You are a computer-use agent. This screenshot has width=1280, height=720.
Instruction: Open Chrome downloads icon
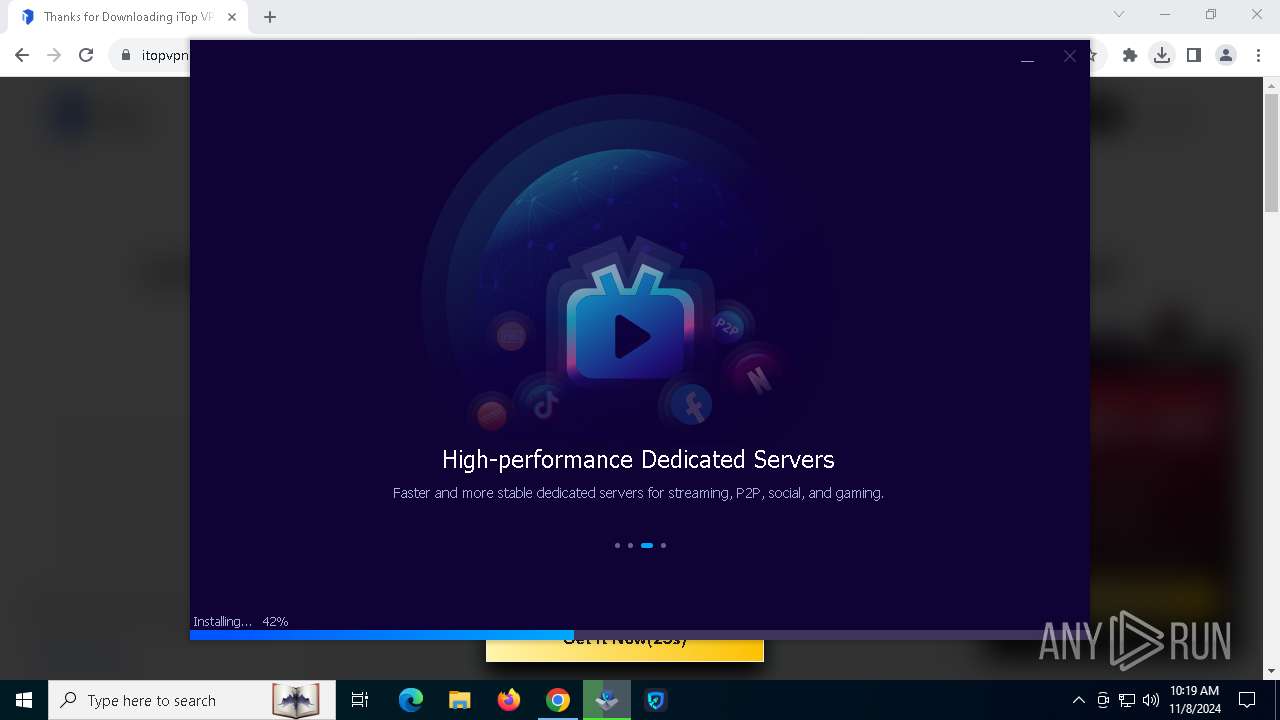click(x=1161, y=55)
